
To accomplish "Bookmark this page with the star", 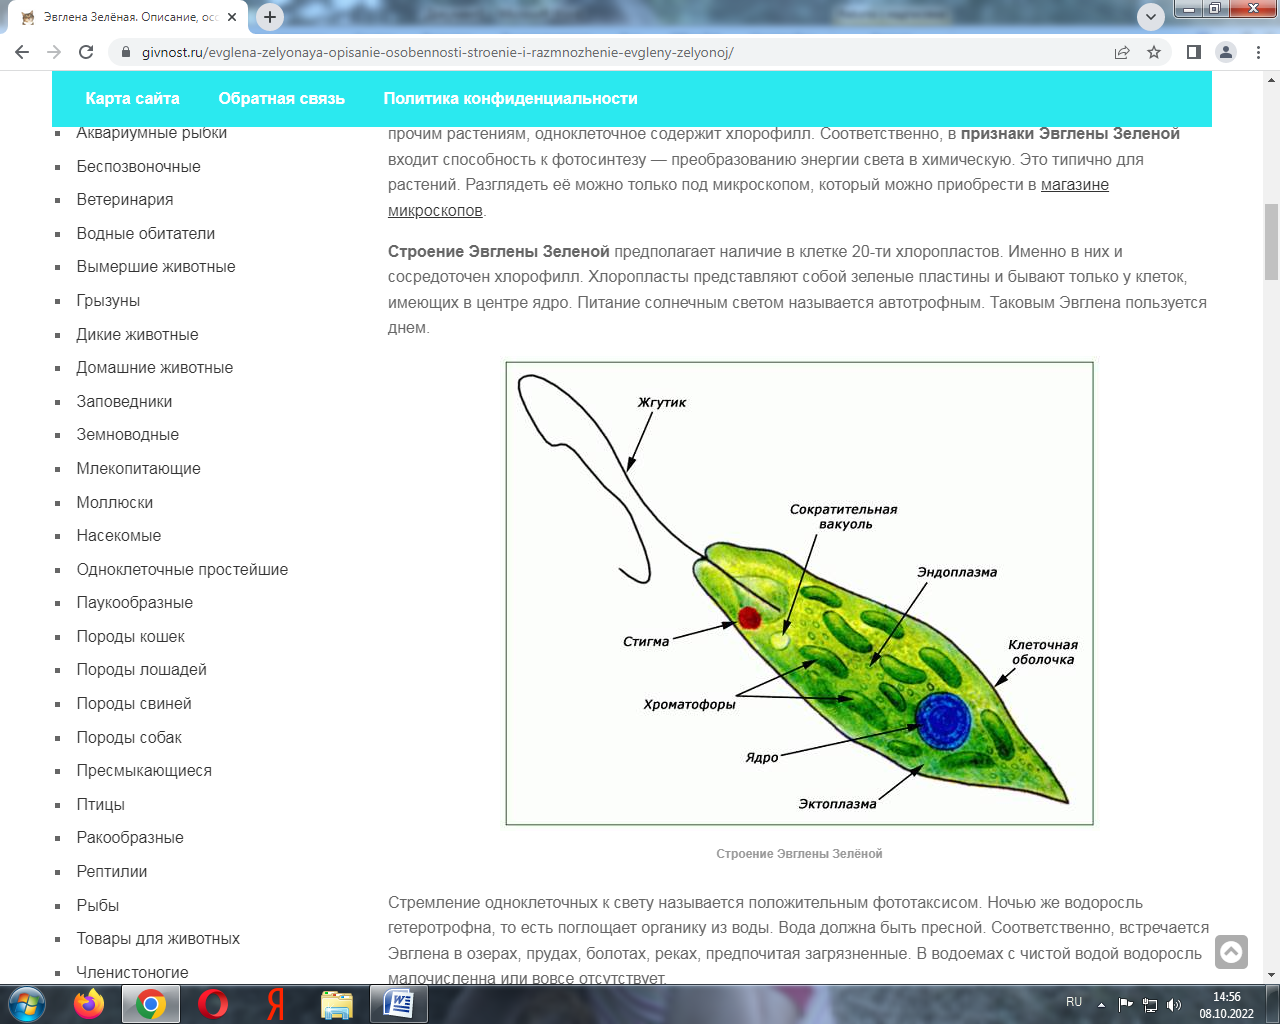I will click(1154, 52).
